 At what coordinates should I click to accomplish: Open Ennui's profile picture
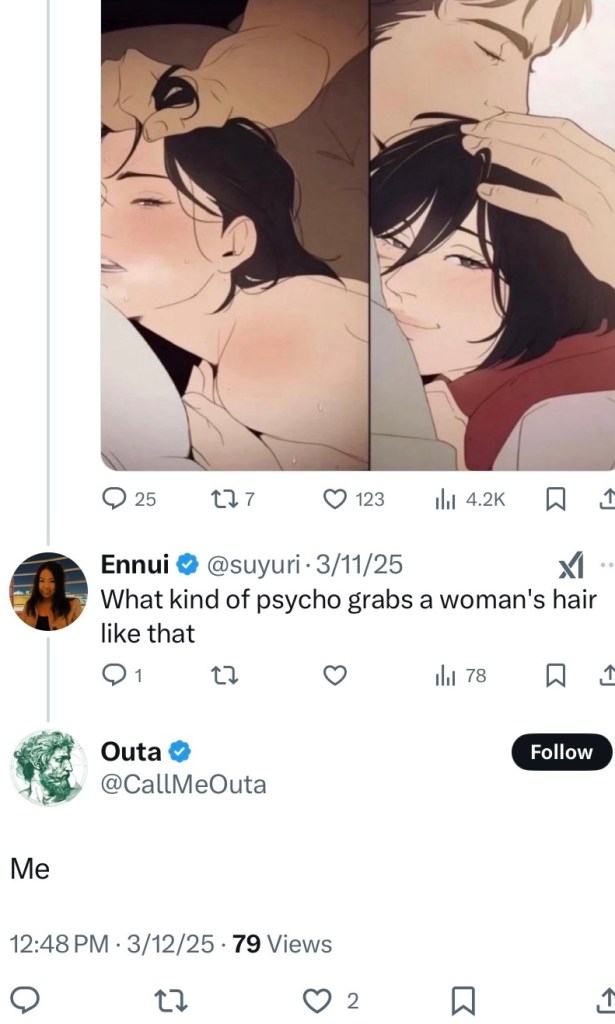[48, 590]
